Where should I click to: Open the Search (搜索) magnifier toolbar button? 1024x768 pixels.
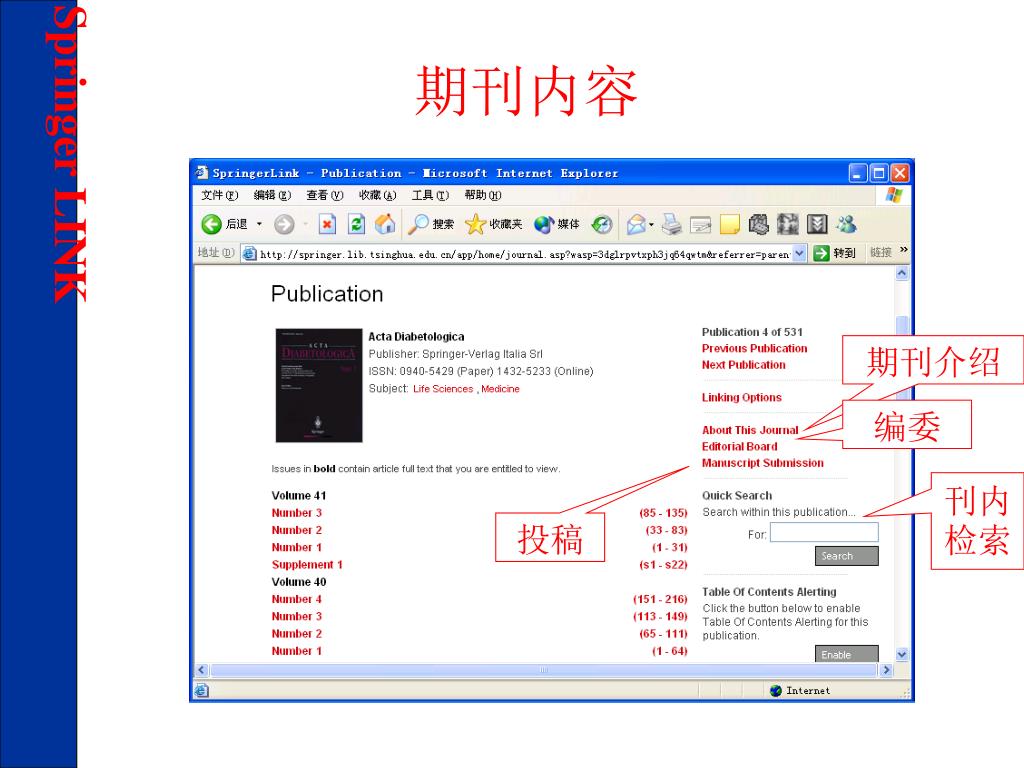click(430, 225)
